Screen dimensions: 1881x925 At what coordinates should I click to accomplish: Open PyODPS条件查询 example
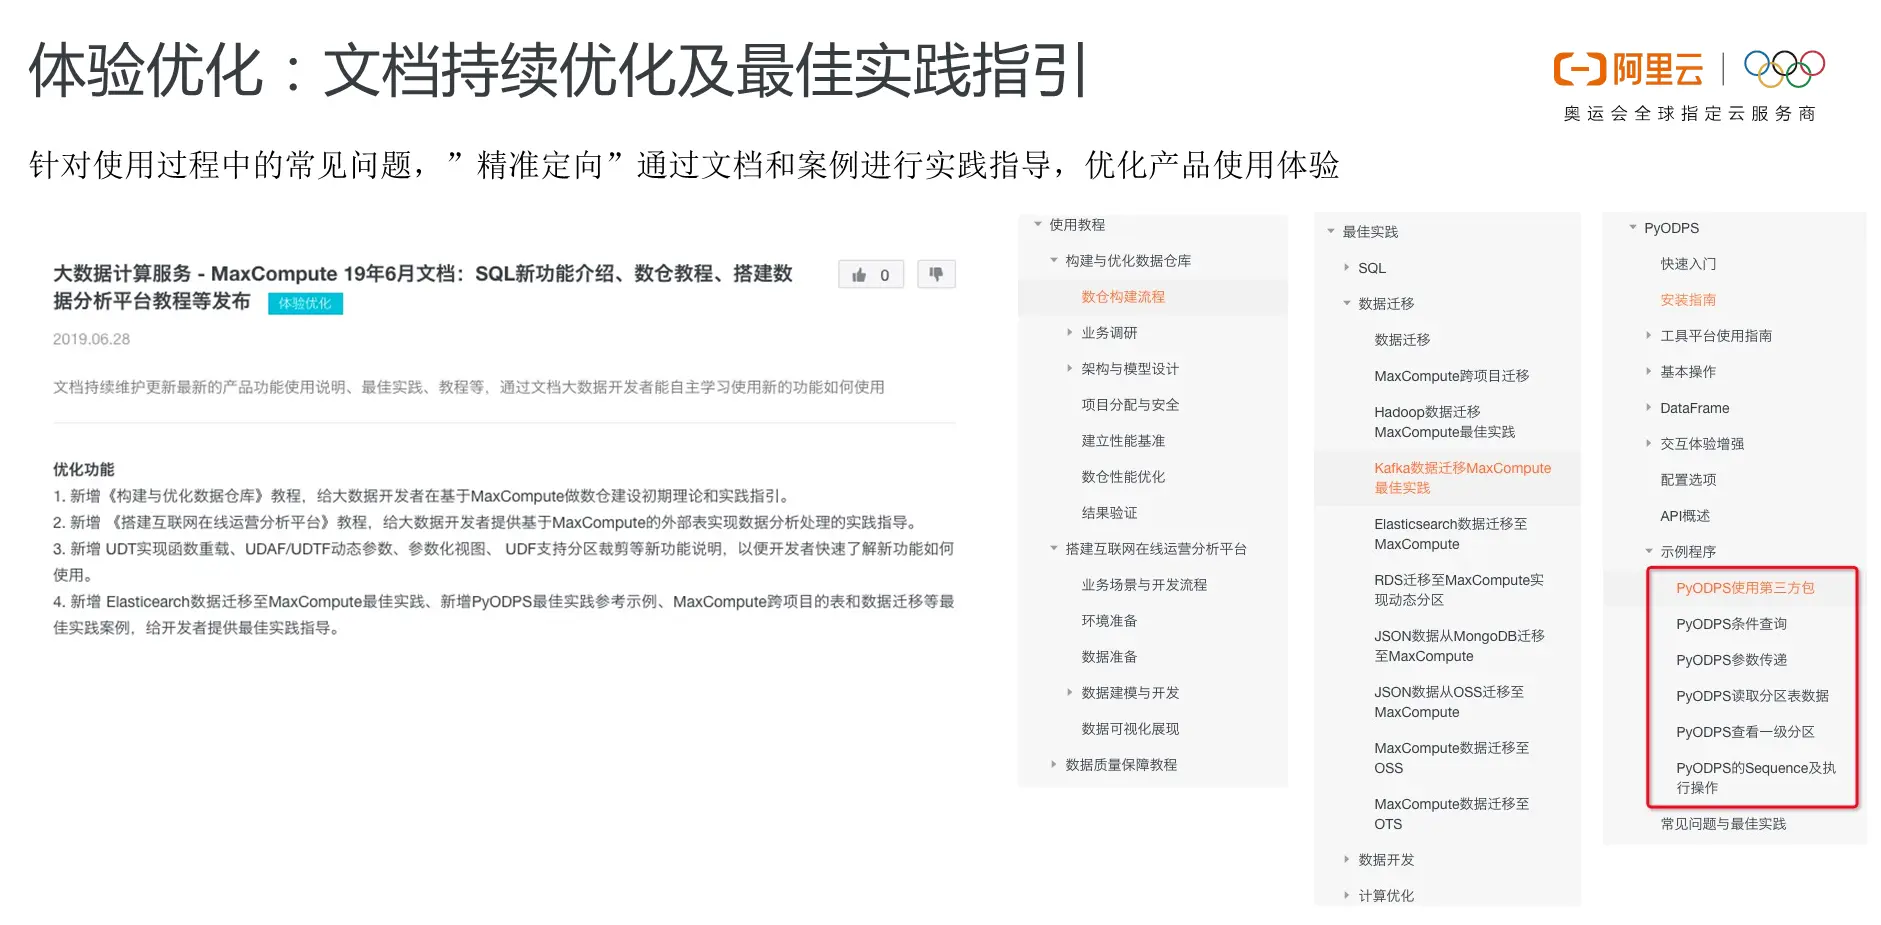1731,624
